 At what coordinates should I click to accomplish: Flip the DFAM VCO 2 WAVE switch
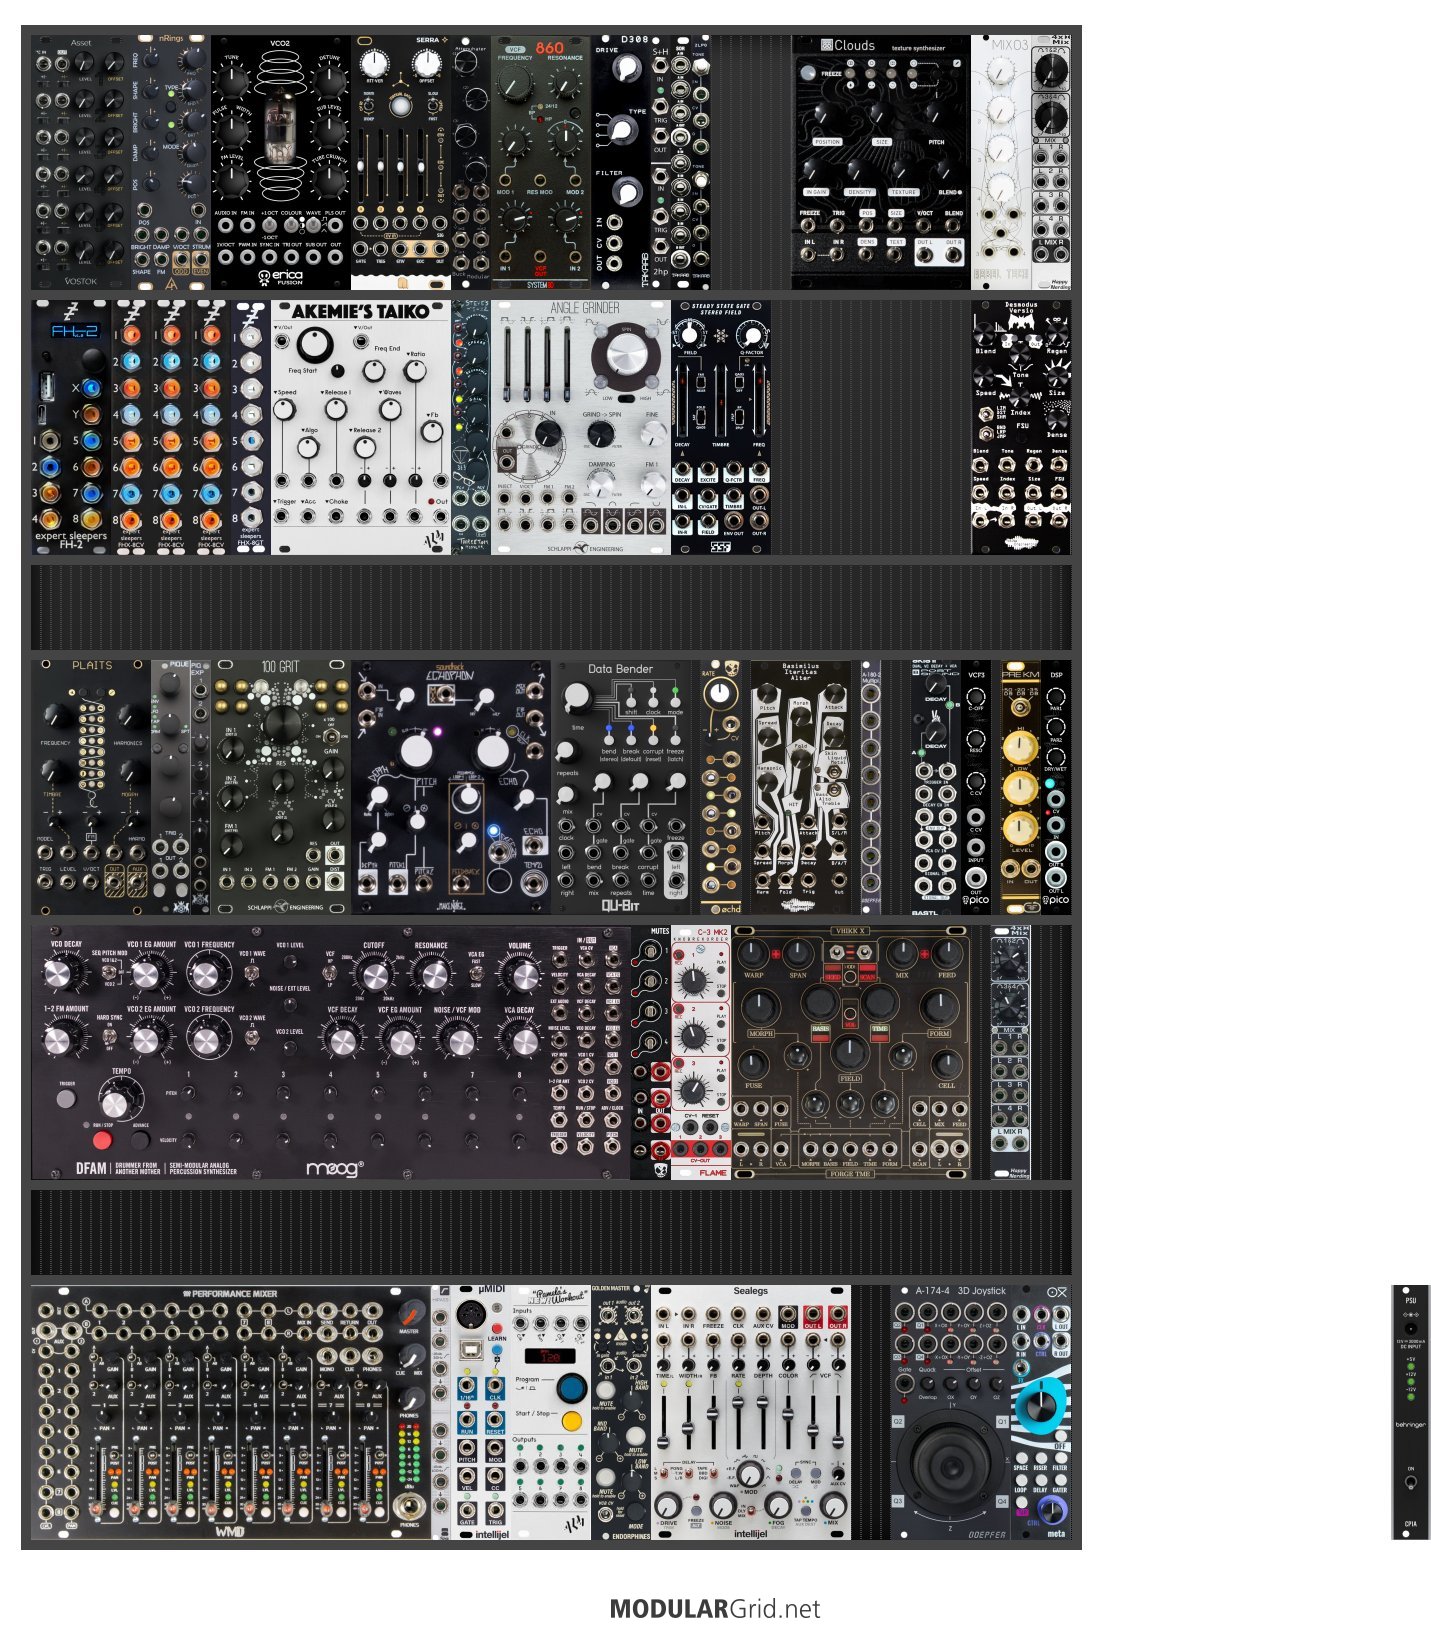[252, 1038]
